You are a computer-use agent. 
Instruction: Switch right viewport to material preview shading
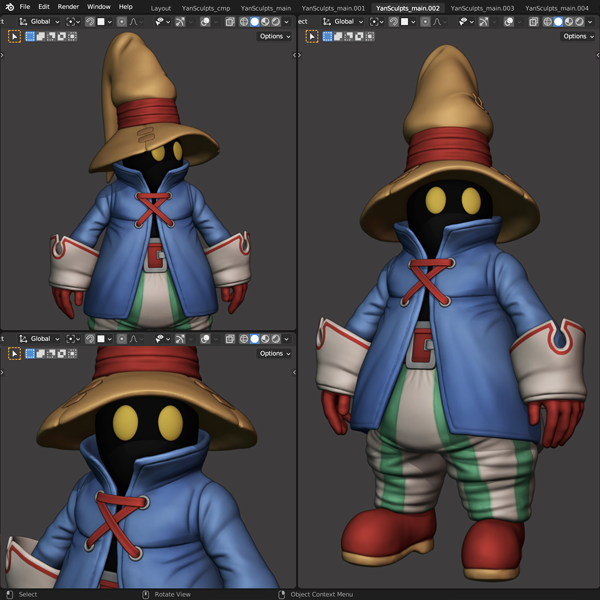[x=569, y=22]
